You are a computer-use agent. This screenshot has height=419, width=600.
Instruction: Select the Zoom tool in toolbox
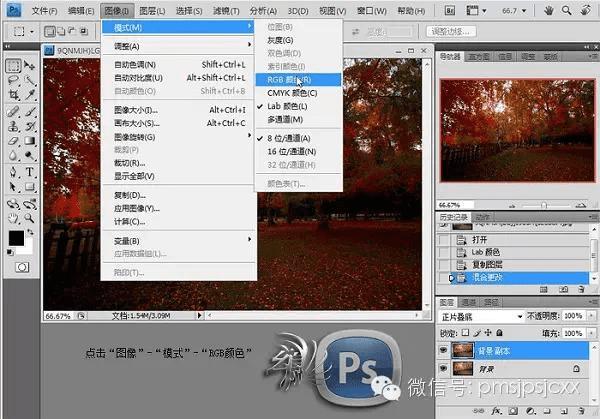(29, 218)
